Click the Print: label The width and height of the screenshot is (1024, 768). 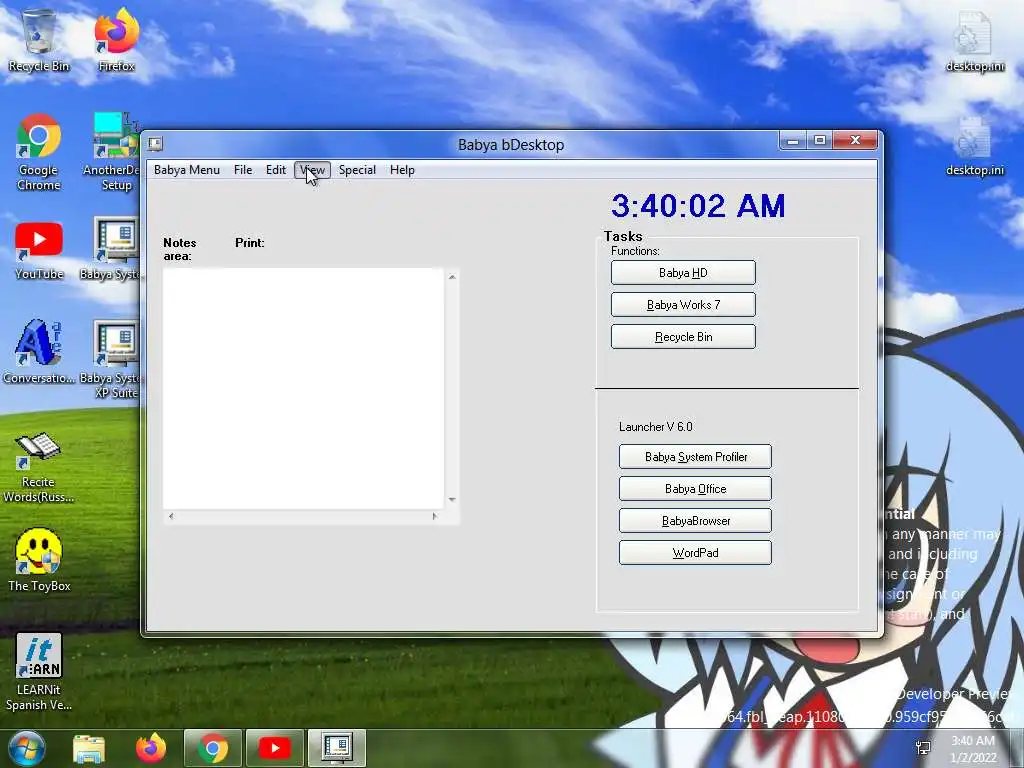point(249,242)
